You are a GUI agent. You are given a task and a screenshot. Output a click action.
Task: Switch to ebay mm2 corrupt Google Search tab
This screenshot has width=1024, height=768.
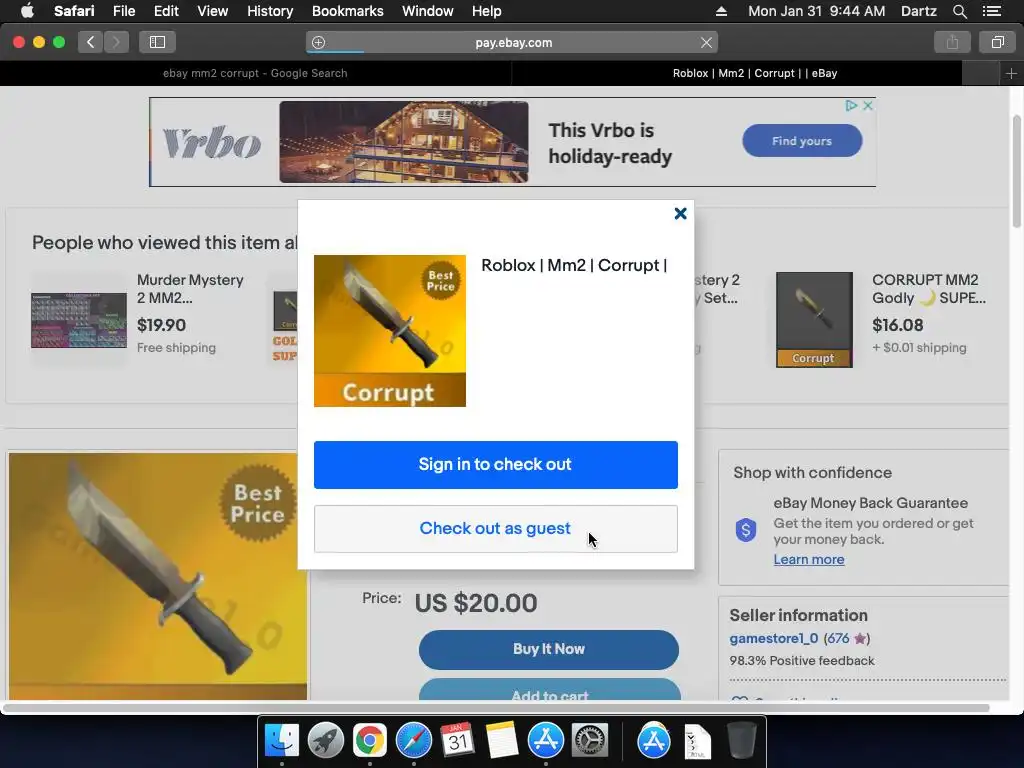pyautogui.click(x=255, y=73)
